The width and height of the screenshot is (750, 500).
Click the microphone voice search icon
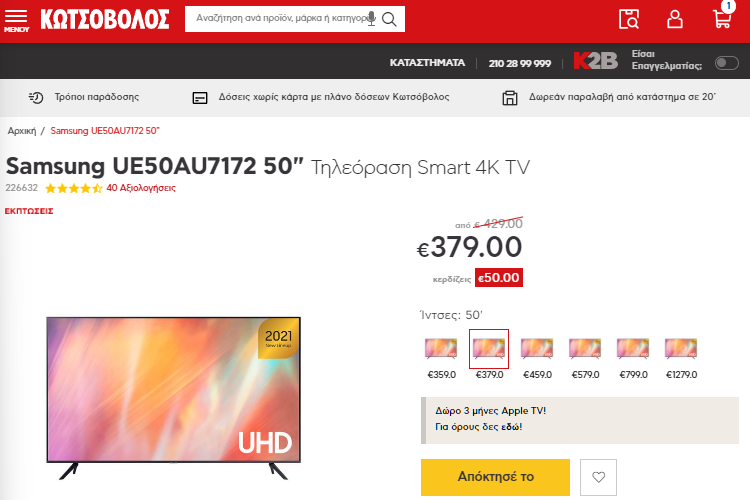[x=371, y=19]
